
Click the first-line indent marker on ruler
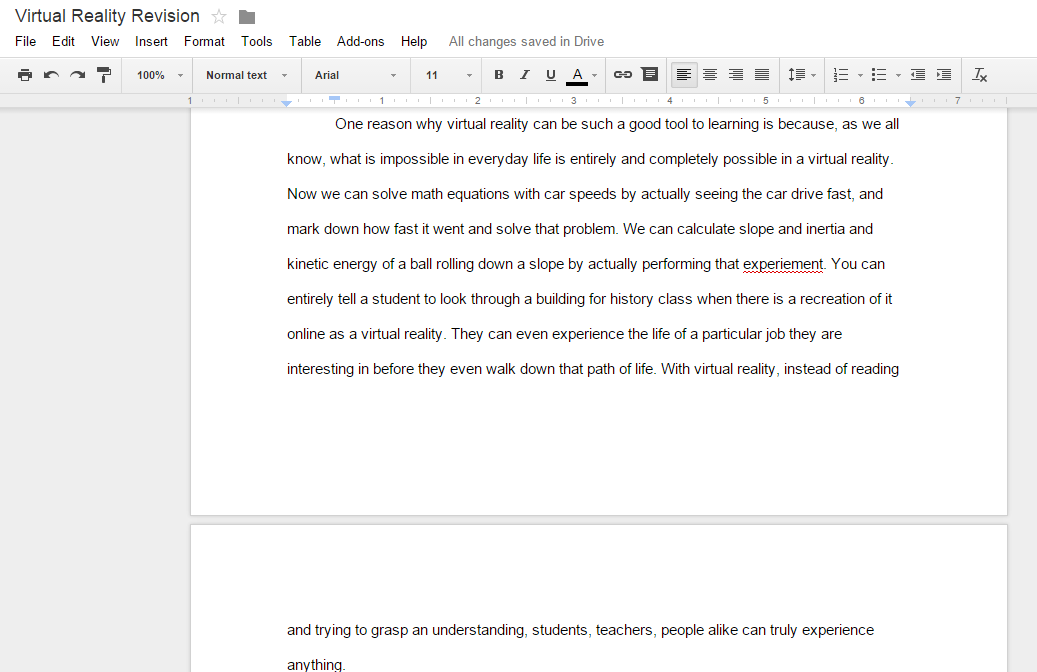tap(335, 99)
